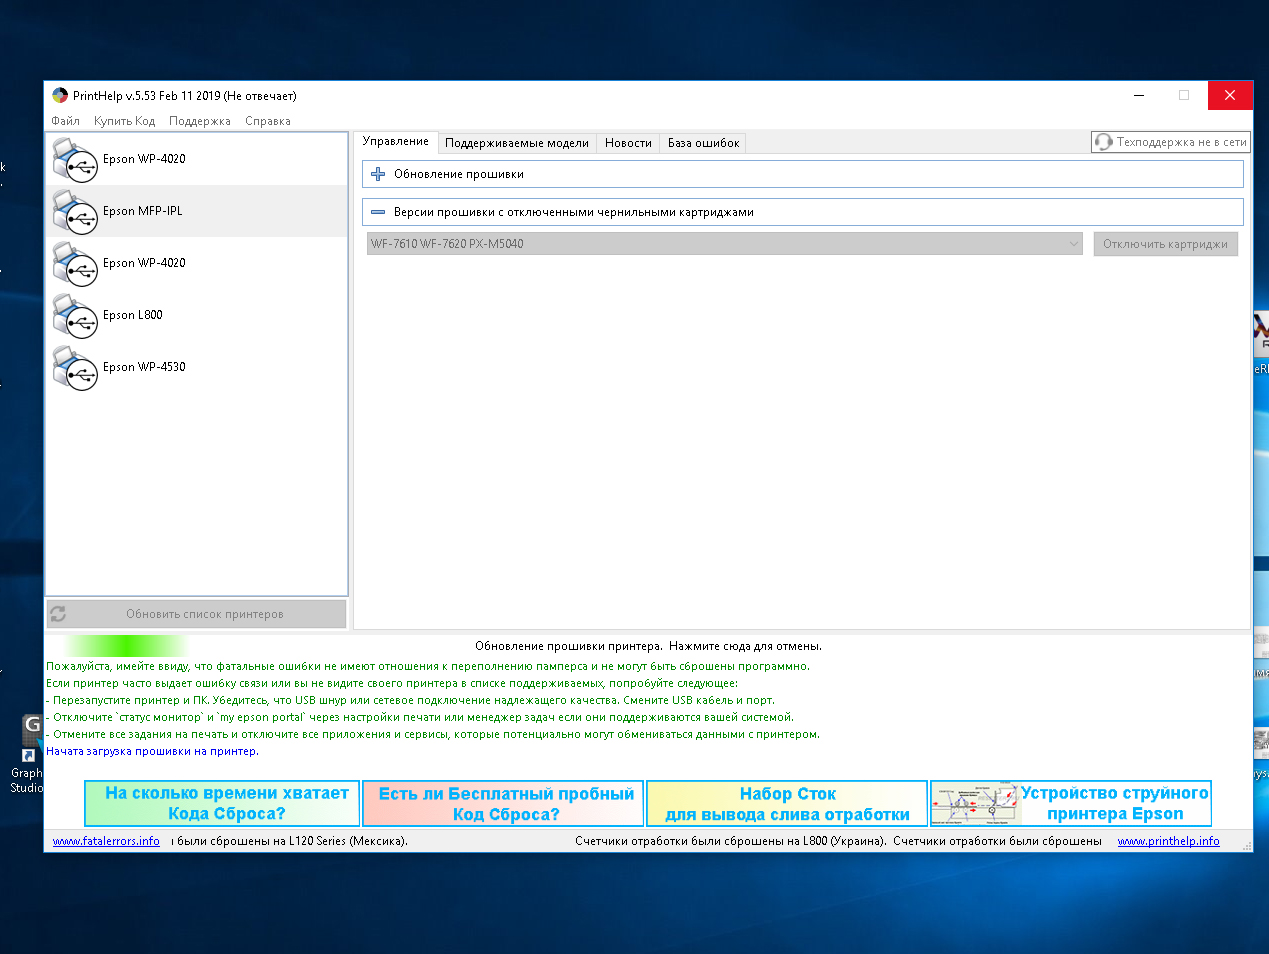Collapse the firmware versions with disabled cartridges section

pyautogui.click(x=803, y=212)
